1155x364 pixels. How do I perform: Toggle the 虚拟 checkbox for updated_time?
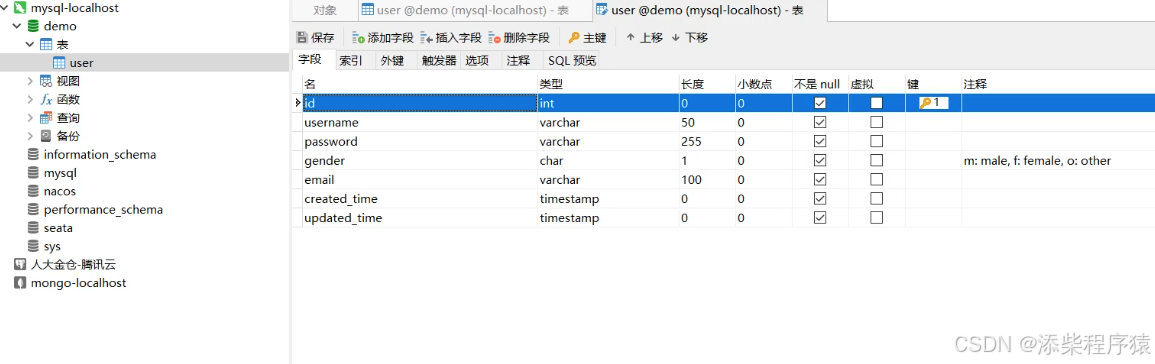[x=877, y=218]
